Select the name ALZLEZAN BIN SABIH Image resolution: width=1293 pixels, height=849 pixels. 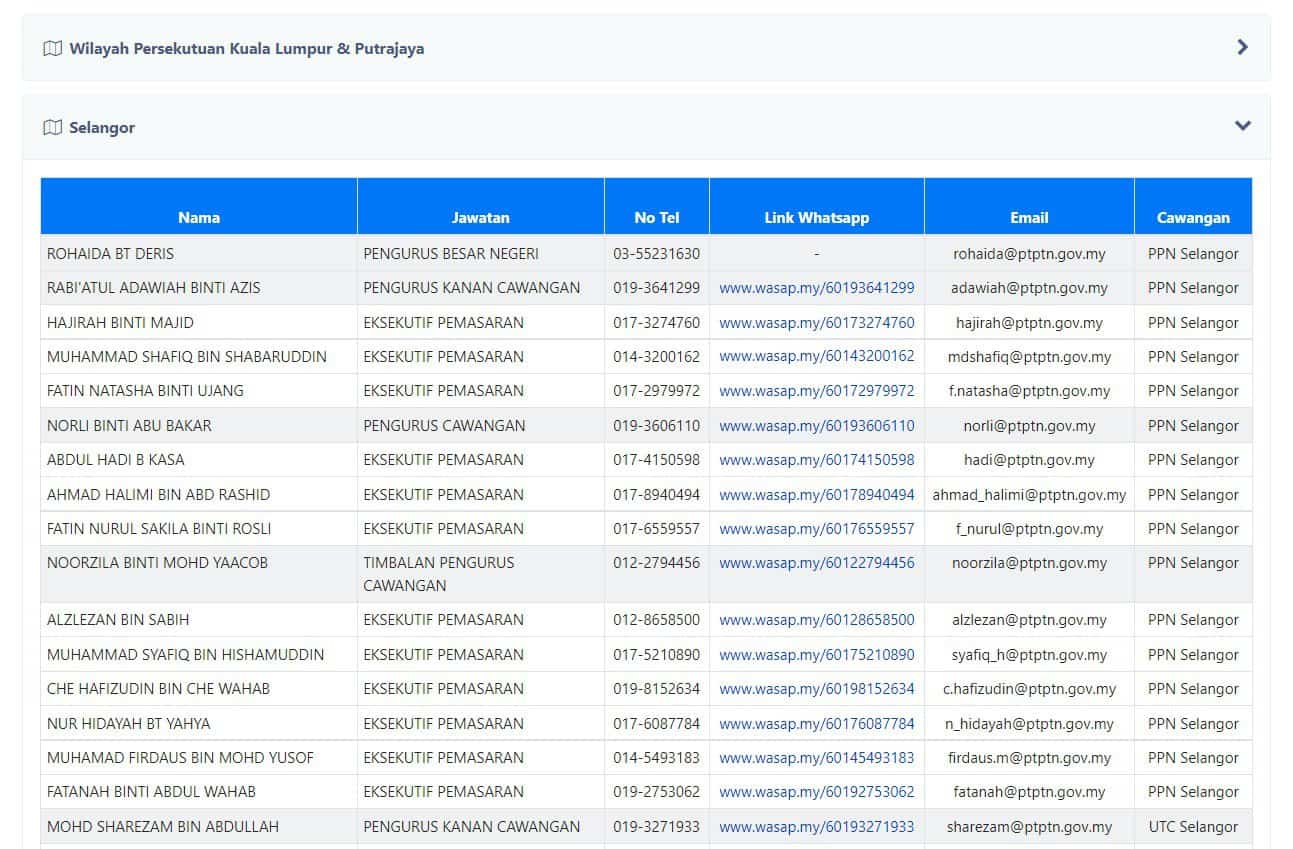coord(118,620)
